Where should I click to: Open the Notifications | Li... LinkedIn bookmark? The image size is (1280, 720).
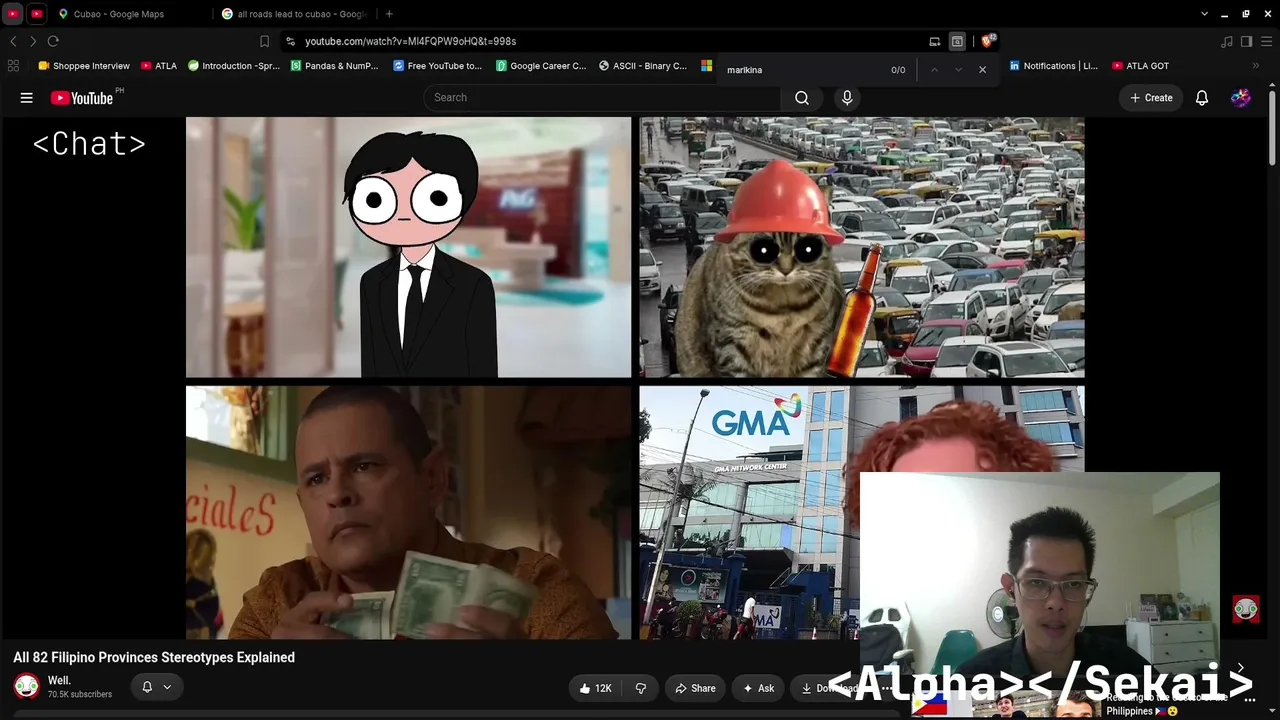pos(1053,66)
